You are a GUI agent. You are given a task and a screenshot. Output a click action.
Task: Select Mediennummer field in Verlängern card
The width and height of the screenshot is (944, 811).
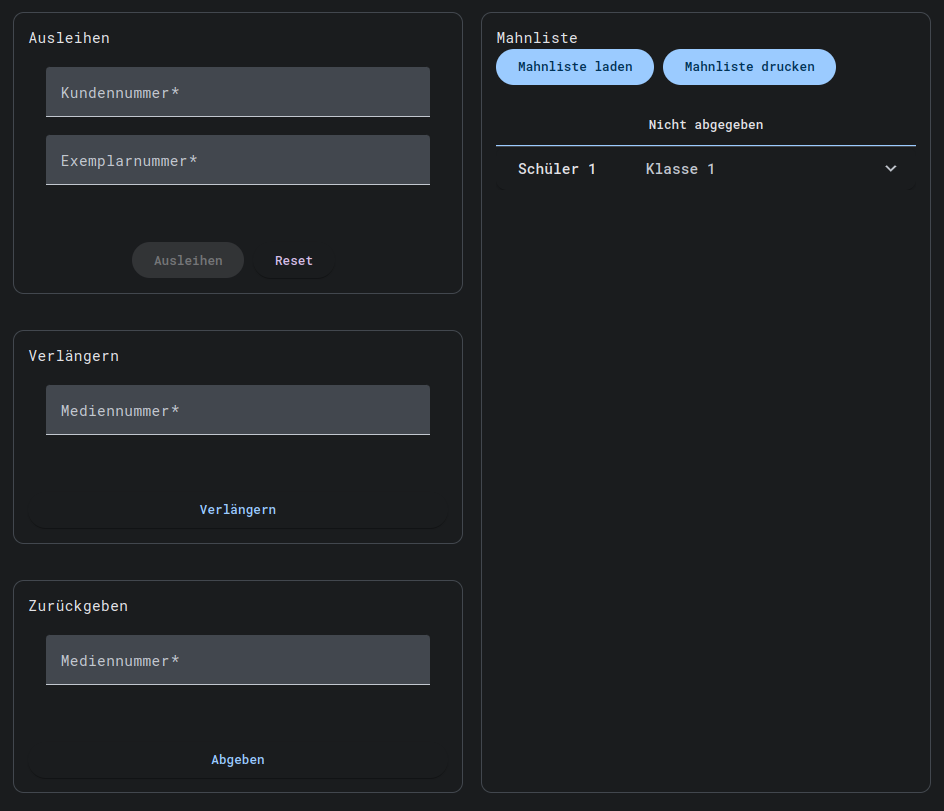click(238, 410)
